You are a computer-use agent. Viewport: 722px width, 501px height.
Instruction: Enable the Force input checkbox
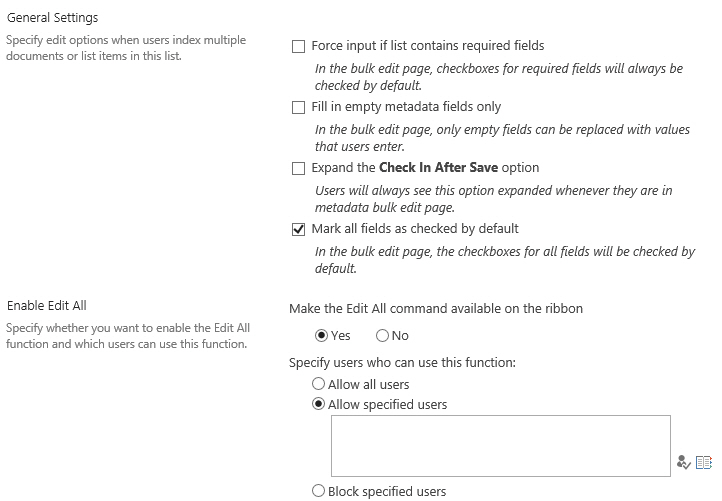298,47
